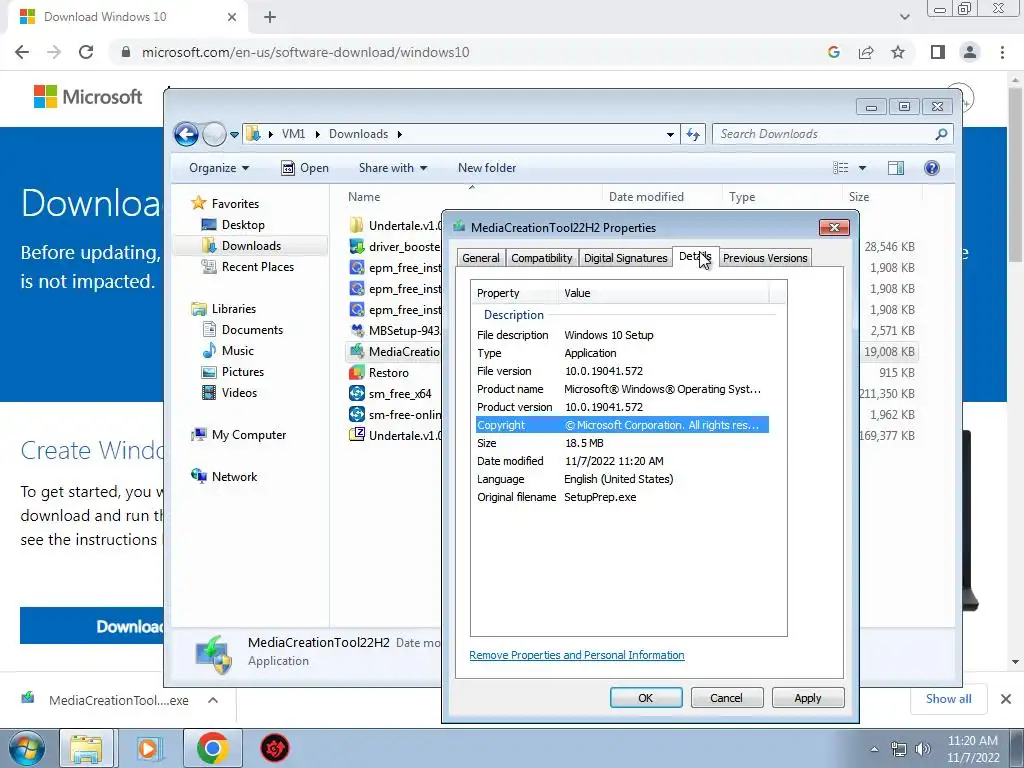Switch to the Compatibility tab
The image size is (1024, 768).
pyautogui.click(x=542, y=258)
